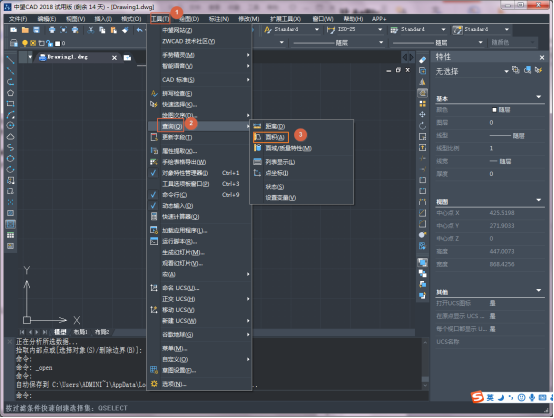Click the Save disk icon in toolbar
This screenshot has width=554, height=418.
[36, 30]
